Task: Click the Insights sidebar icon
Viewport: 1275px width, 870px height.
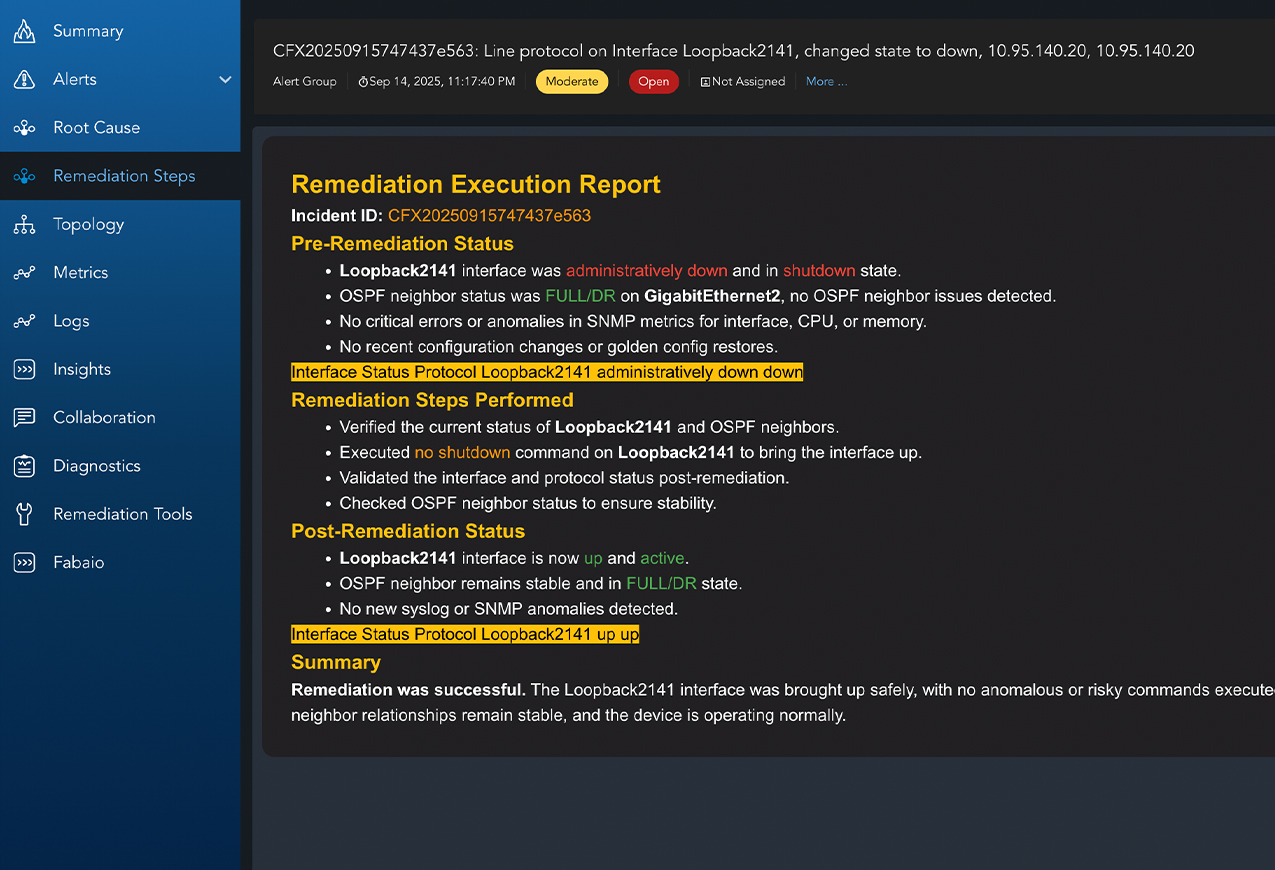Action: 24,370
